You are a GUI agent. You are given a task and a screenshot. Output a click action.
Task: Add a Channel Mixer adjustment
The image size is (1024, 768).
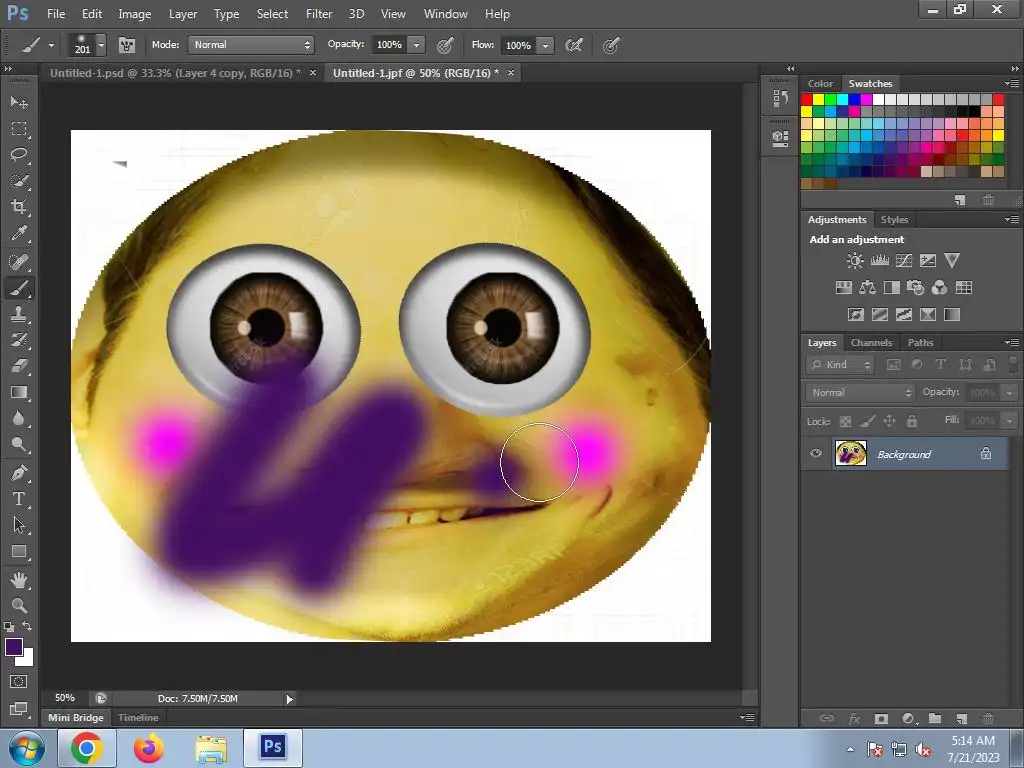pos(939,287)
